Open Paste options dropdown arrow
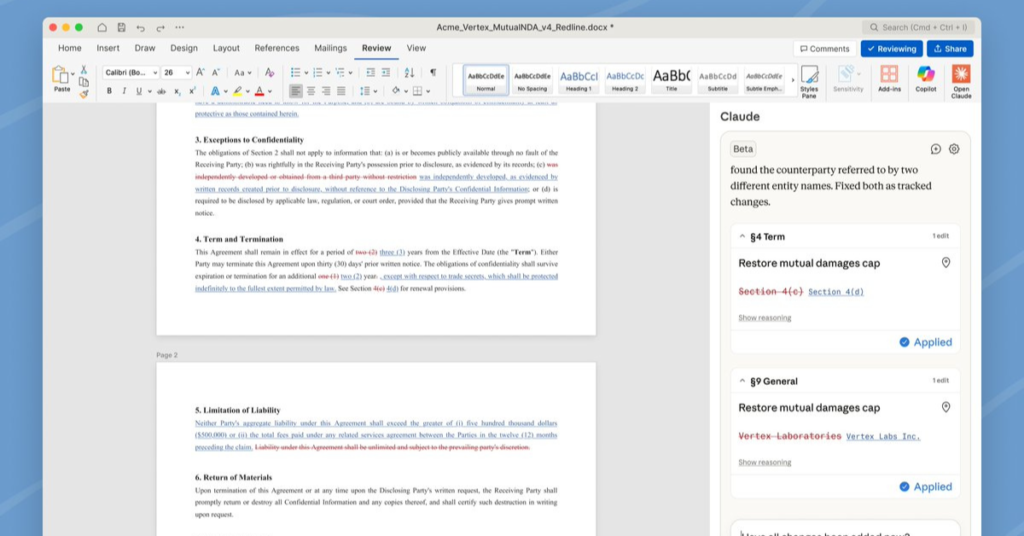Viewport: 1024px width, 536px height. (x=72, y=73)
